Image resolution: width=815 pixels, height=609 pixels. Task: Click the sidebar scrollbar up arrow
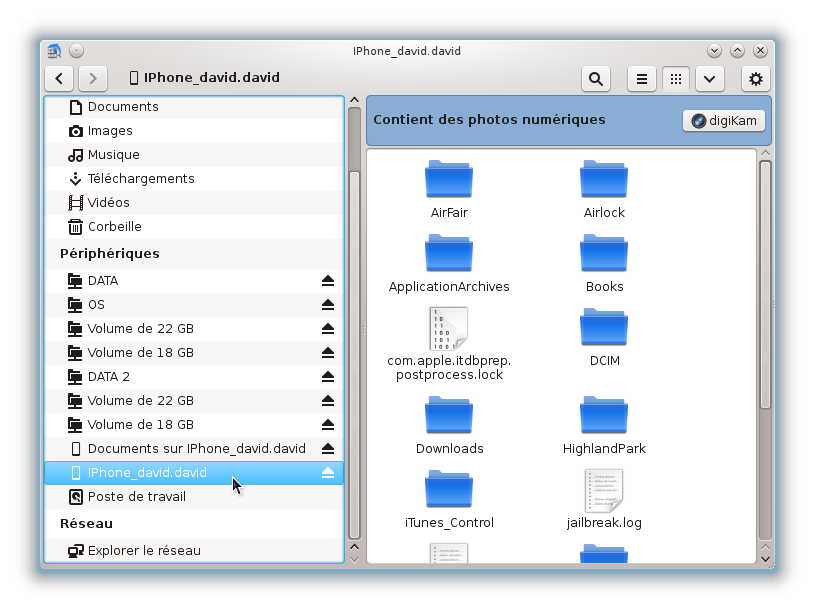[x=354, y=100]
